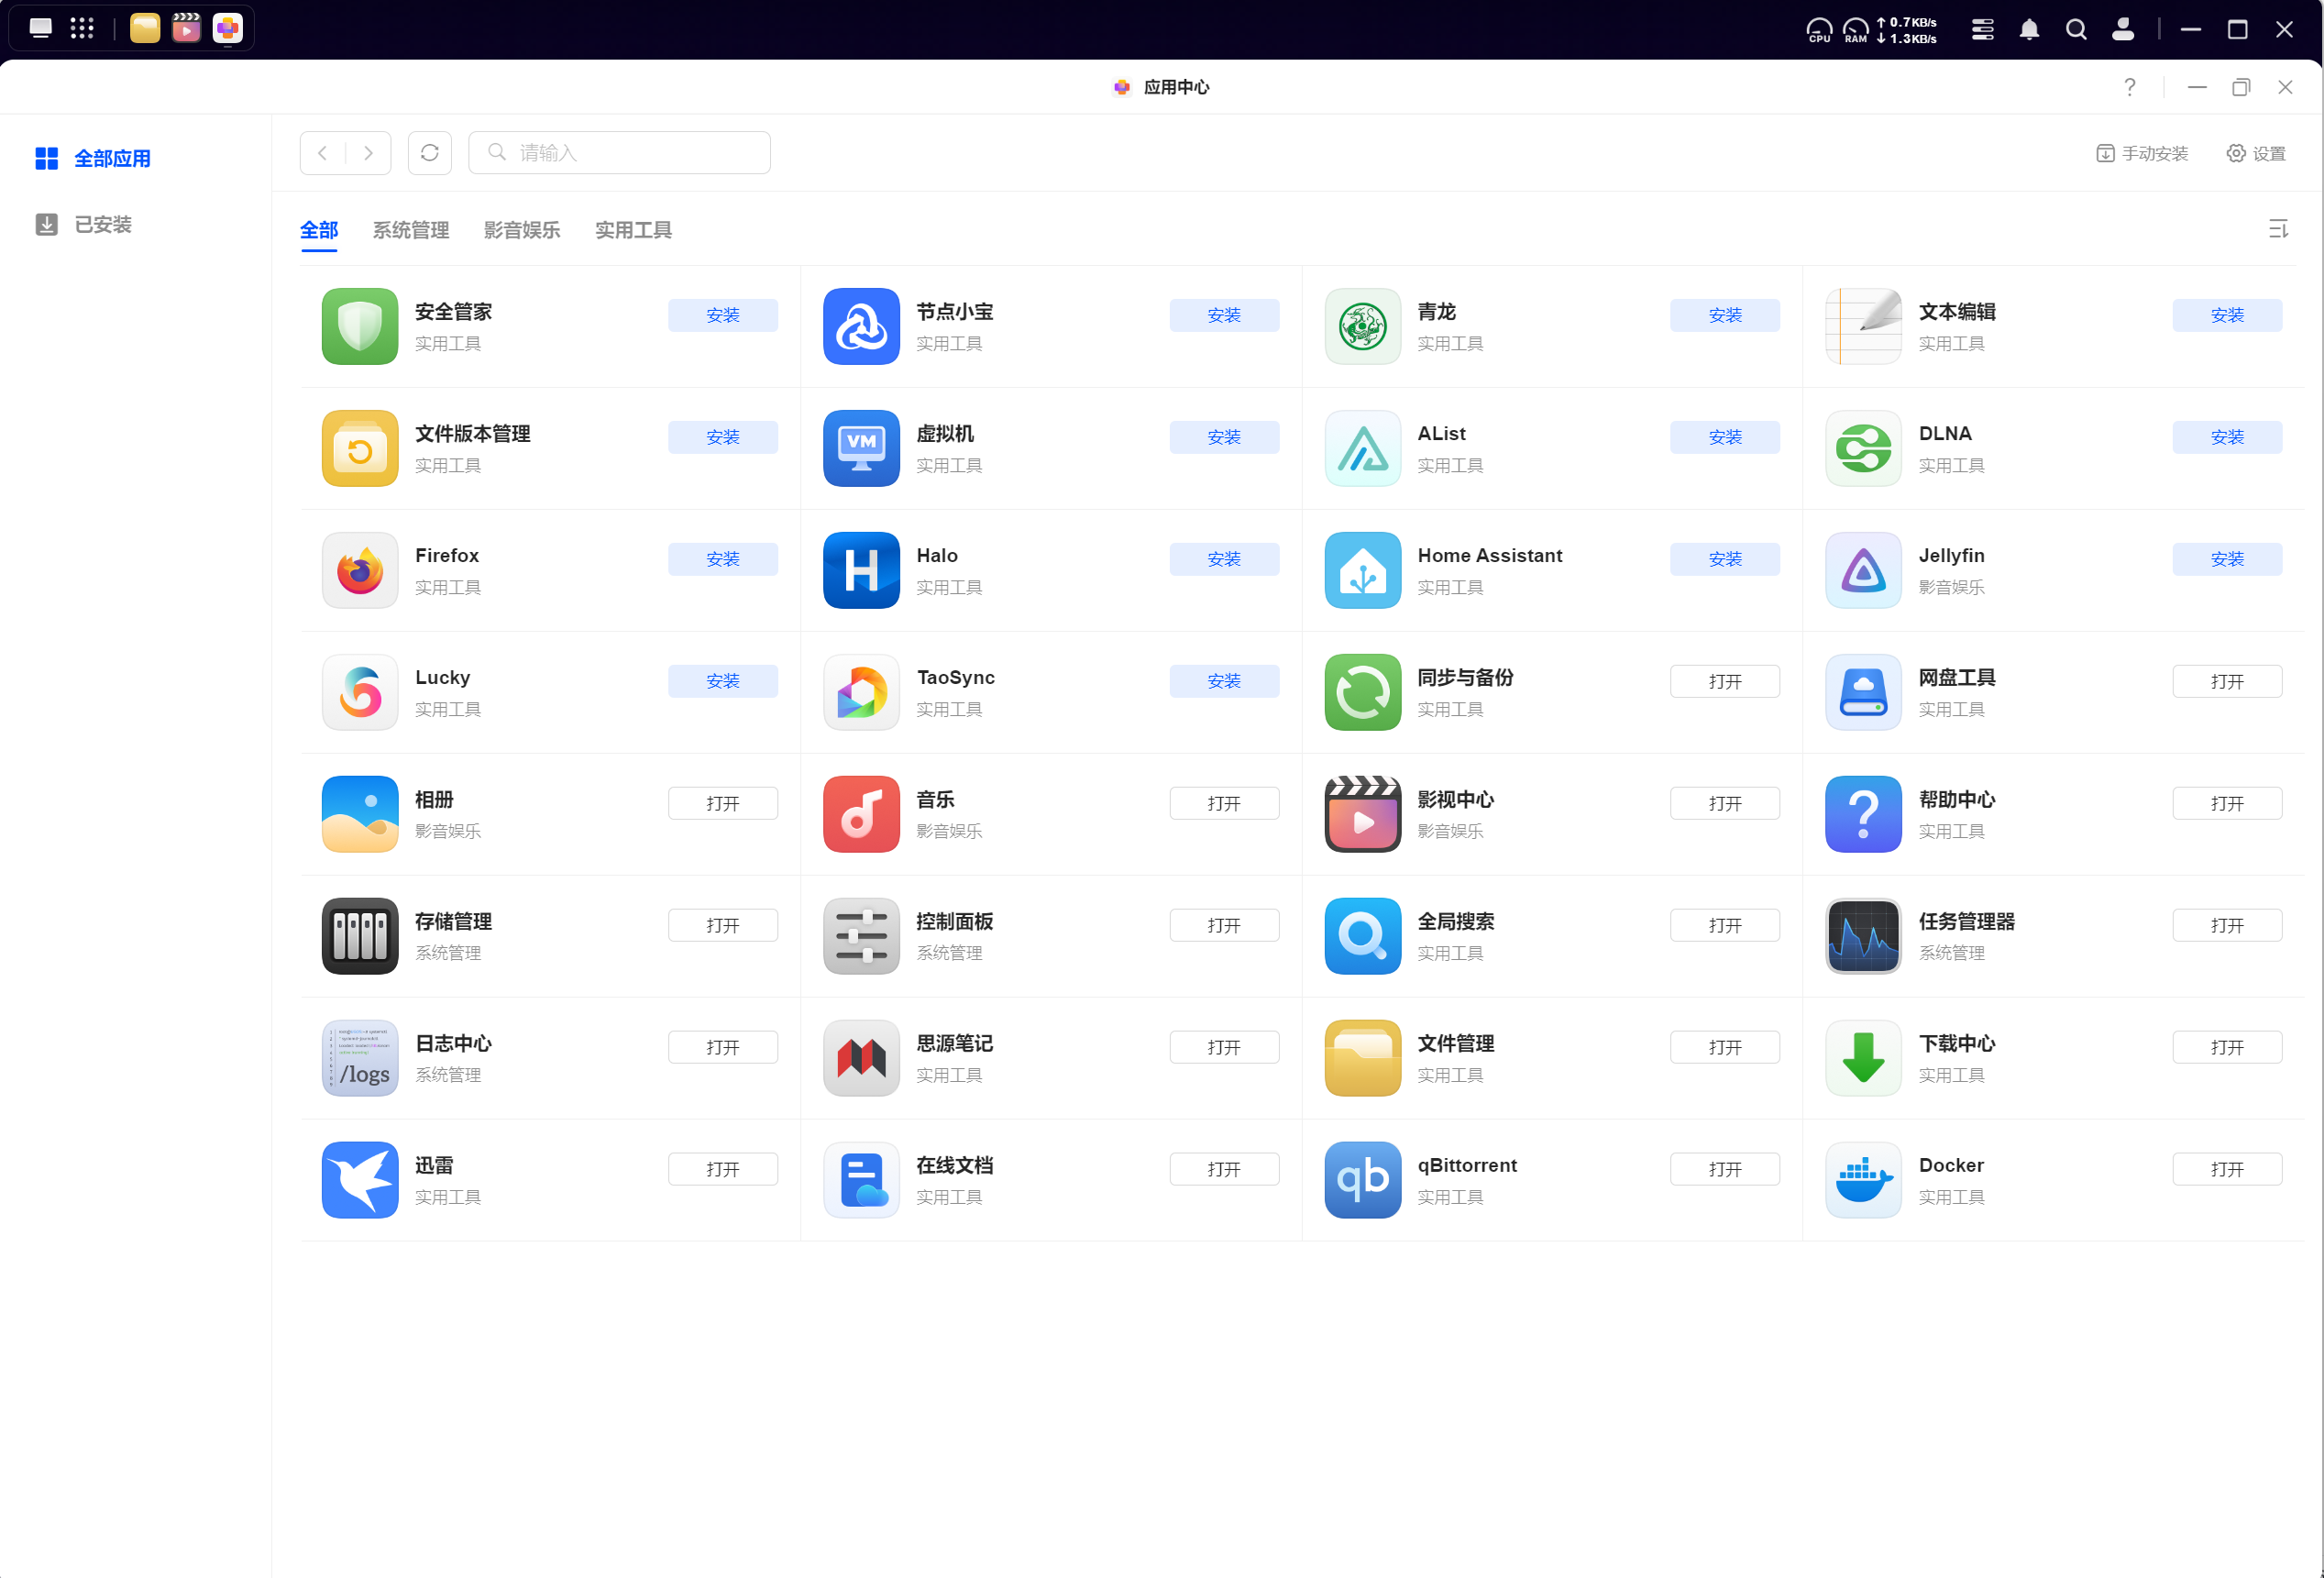Go back with the left arrow
2324x1578 pixels.
pos(323,153)
